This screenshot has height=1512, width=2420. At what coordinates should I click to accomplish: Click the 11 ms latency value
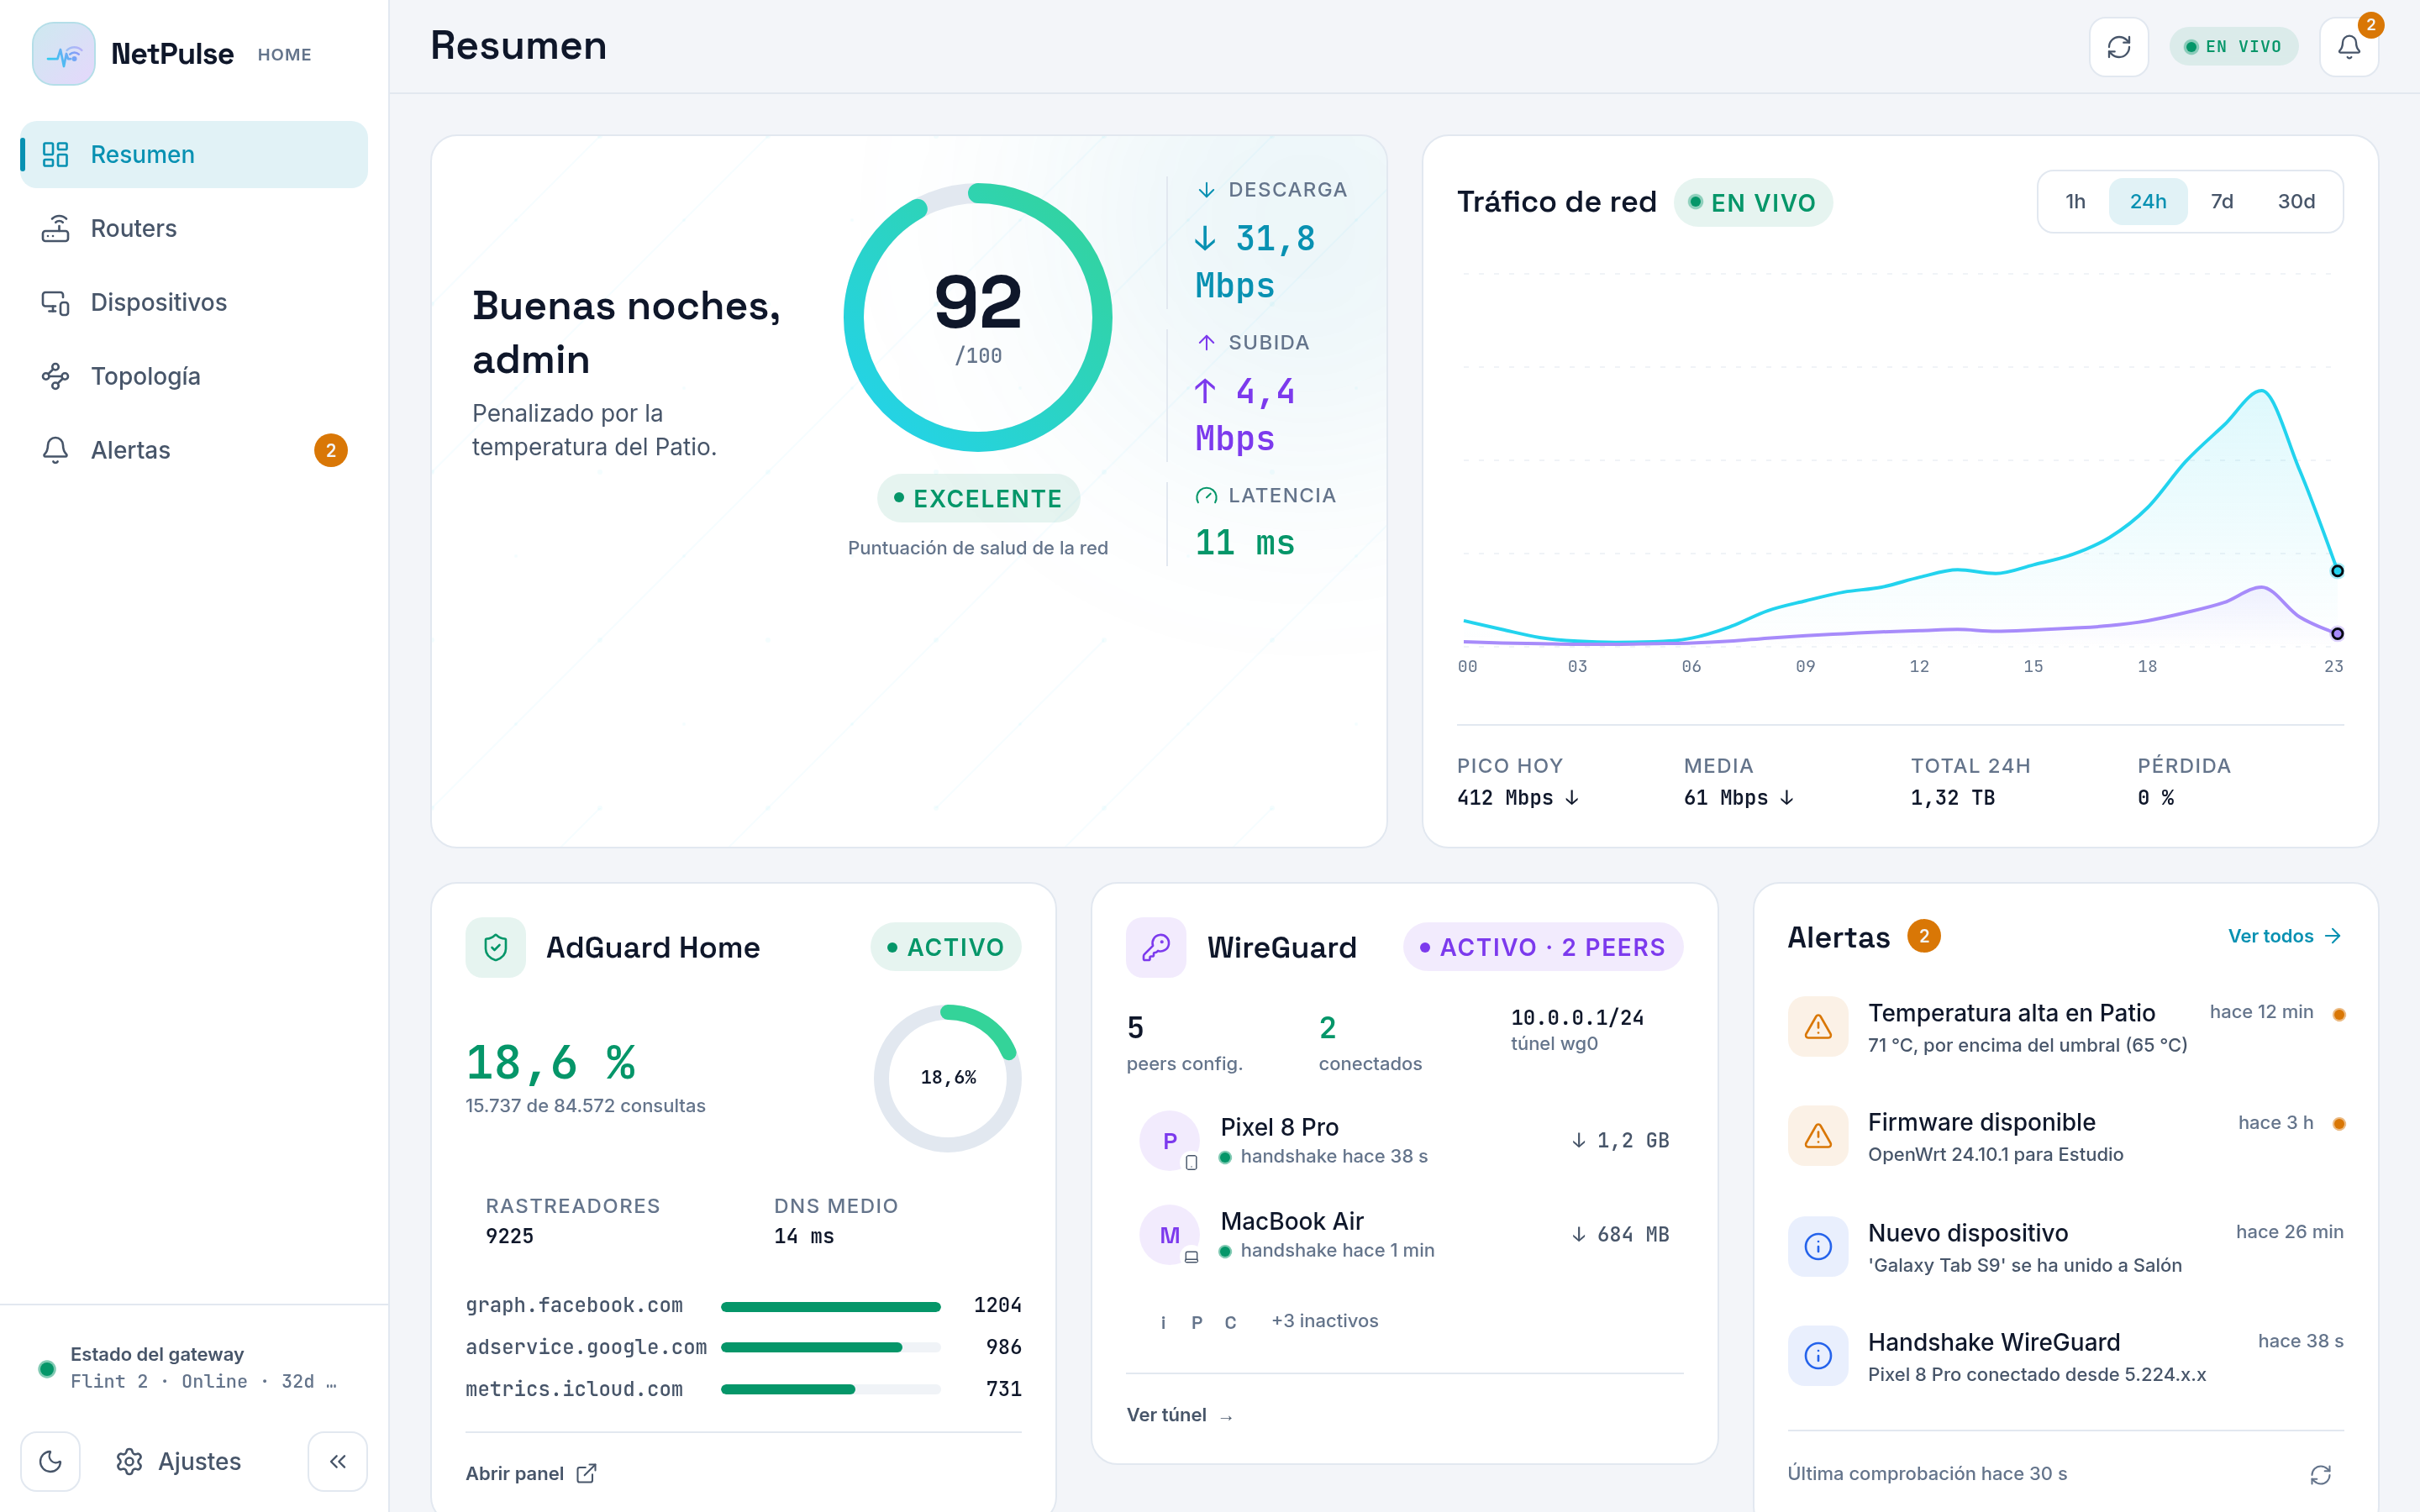coord(1245,543)
